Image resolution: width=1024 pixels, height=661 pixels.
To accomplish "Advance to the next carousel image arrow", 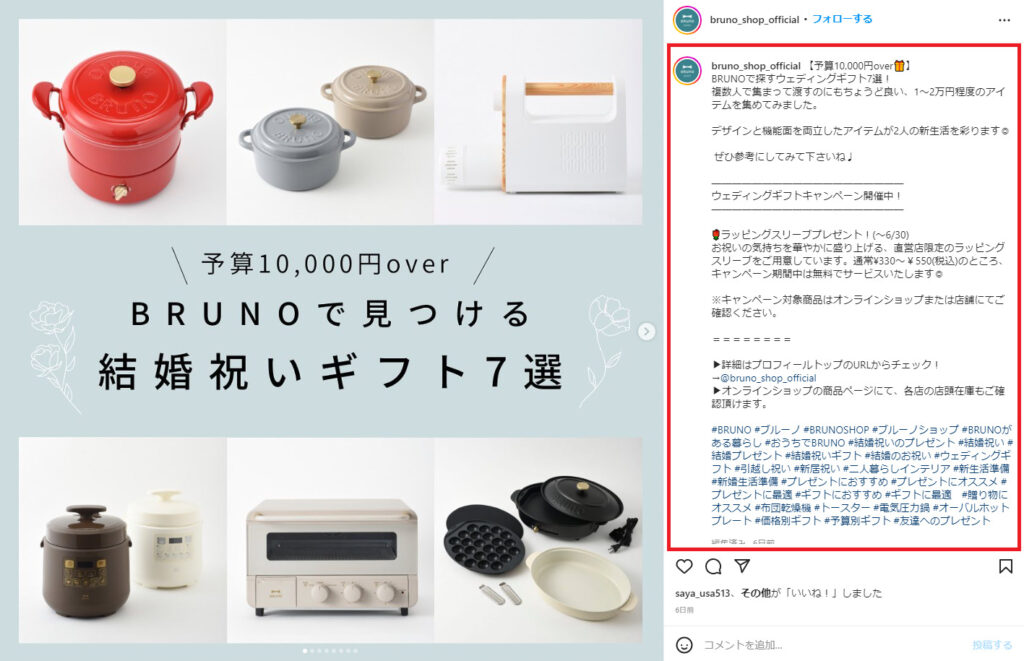I will click(x=647, y=332).
